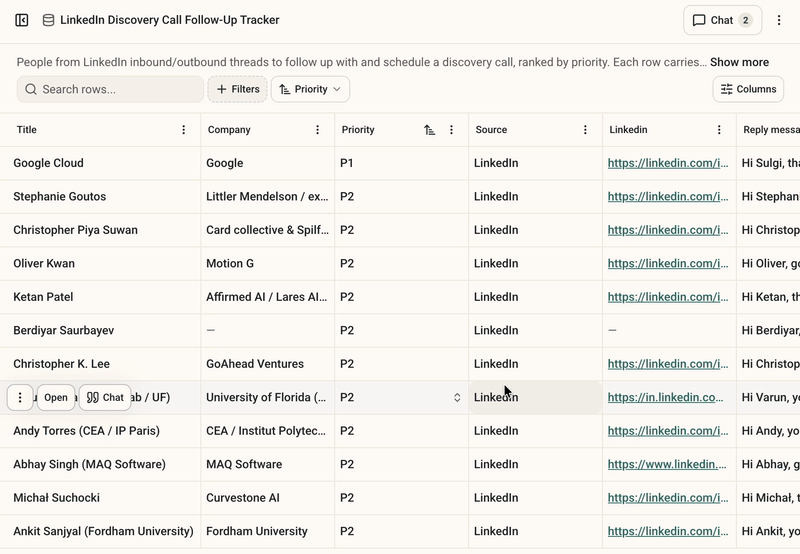
Task: Open in.linkedin.co link for University of Florida row
Action: [665, 397]
